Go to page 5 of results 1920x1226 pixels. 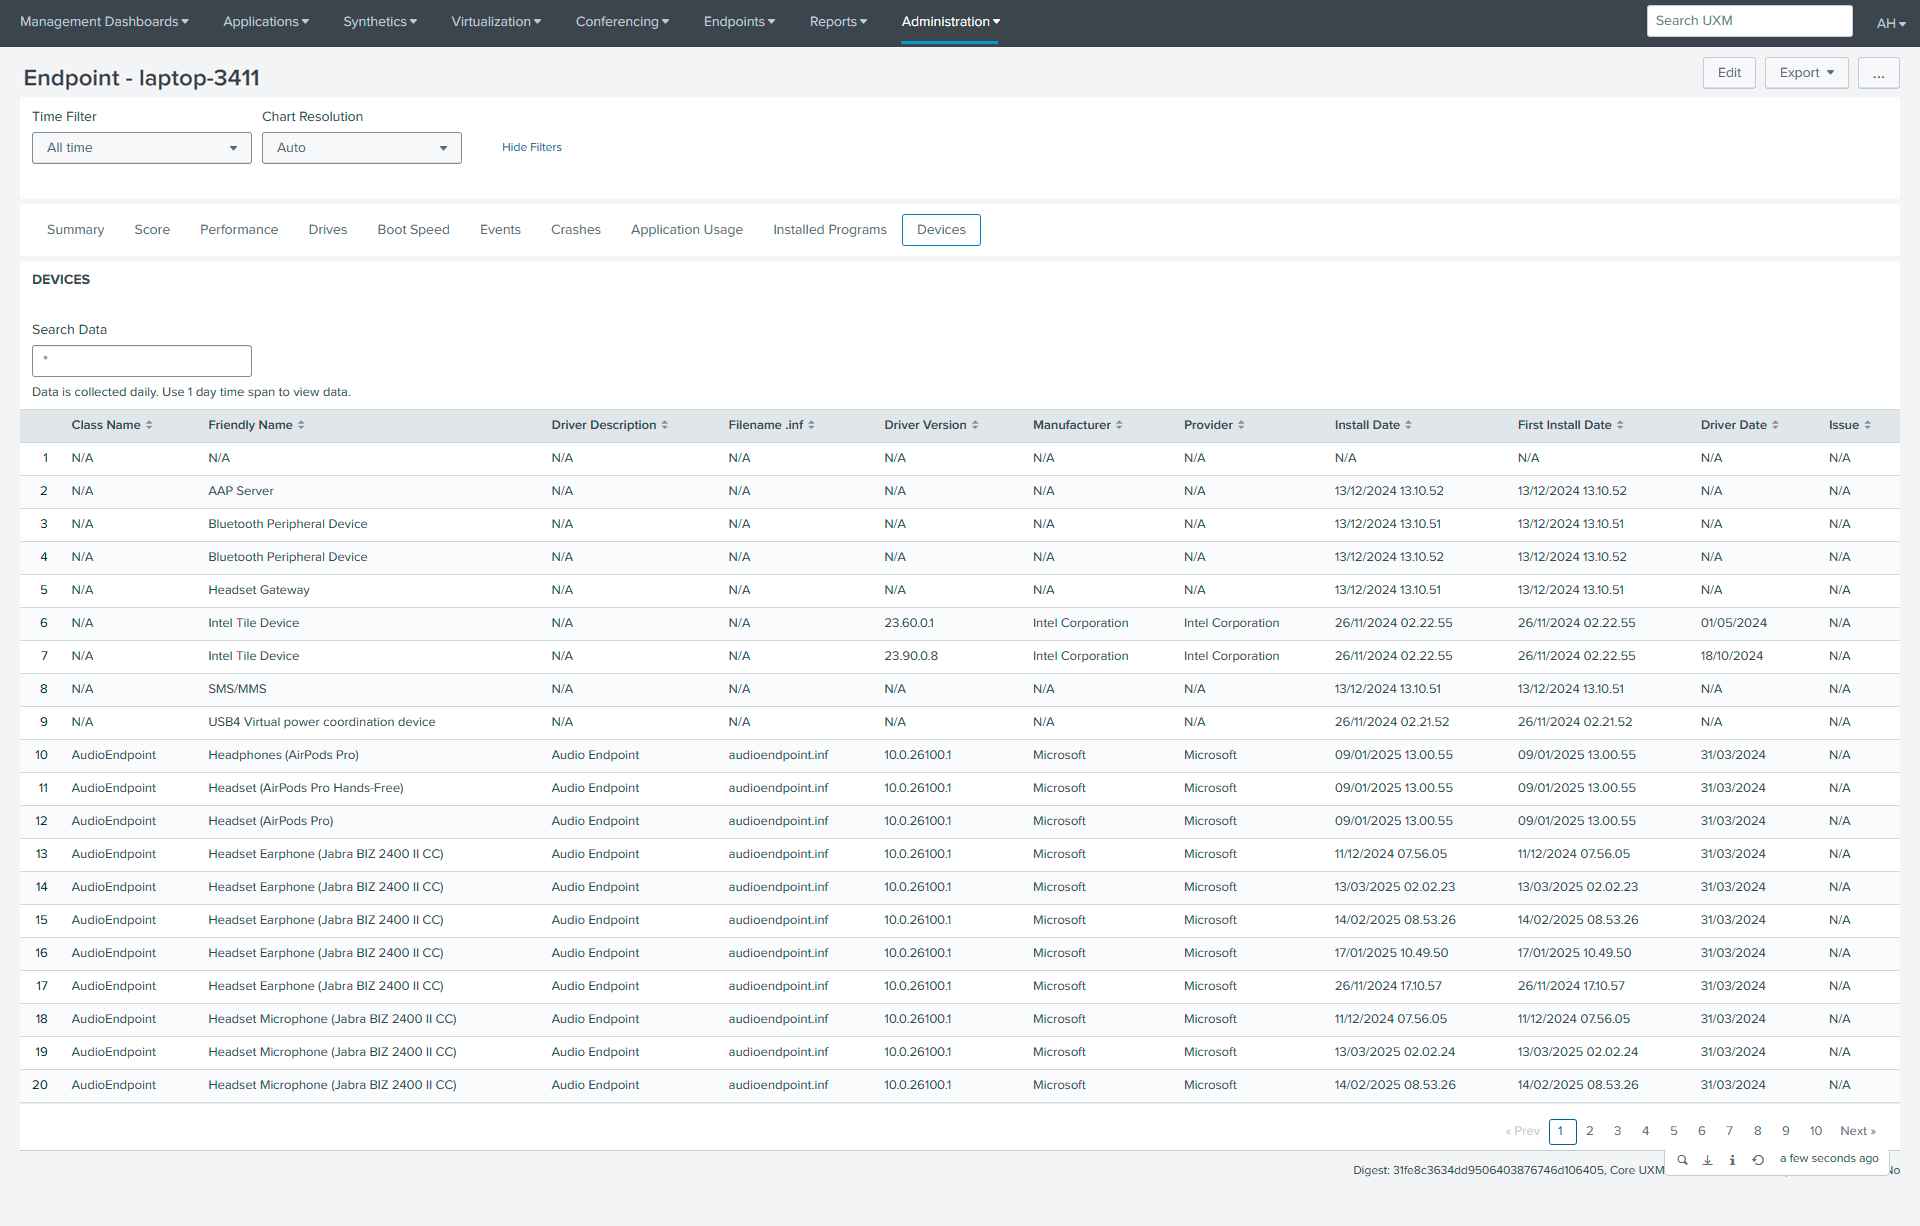tap(1674, 1131)
